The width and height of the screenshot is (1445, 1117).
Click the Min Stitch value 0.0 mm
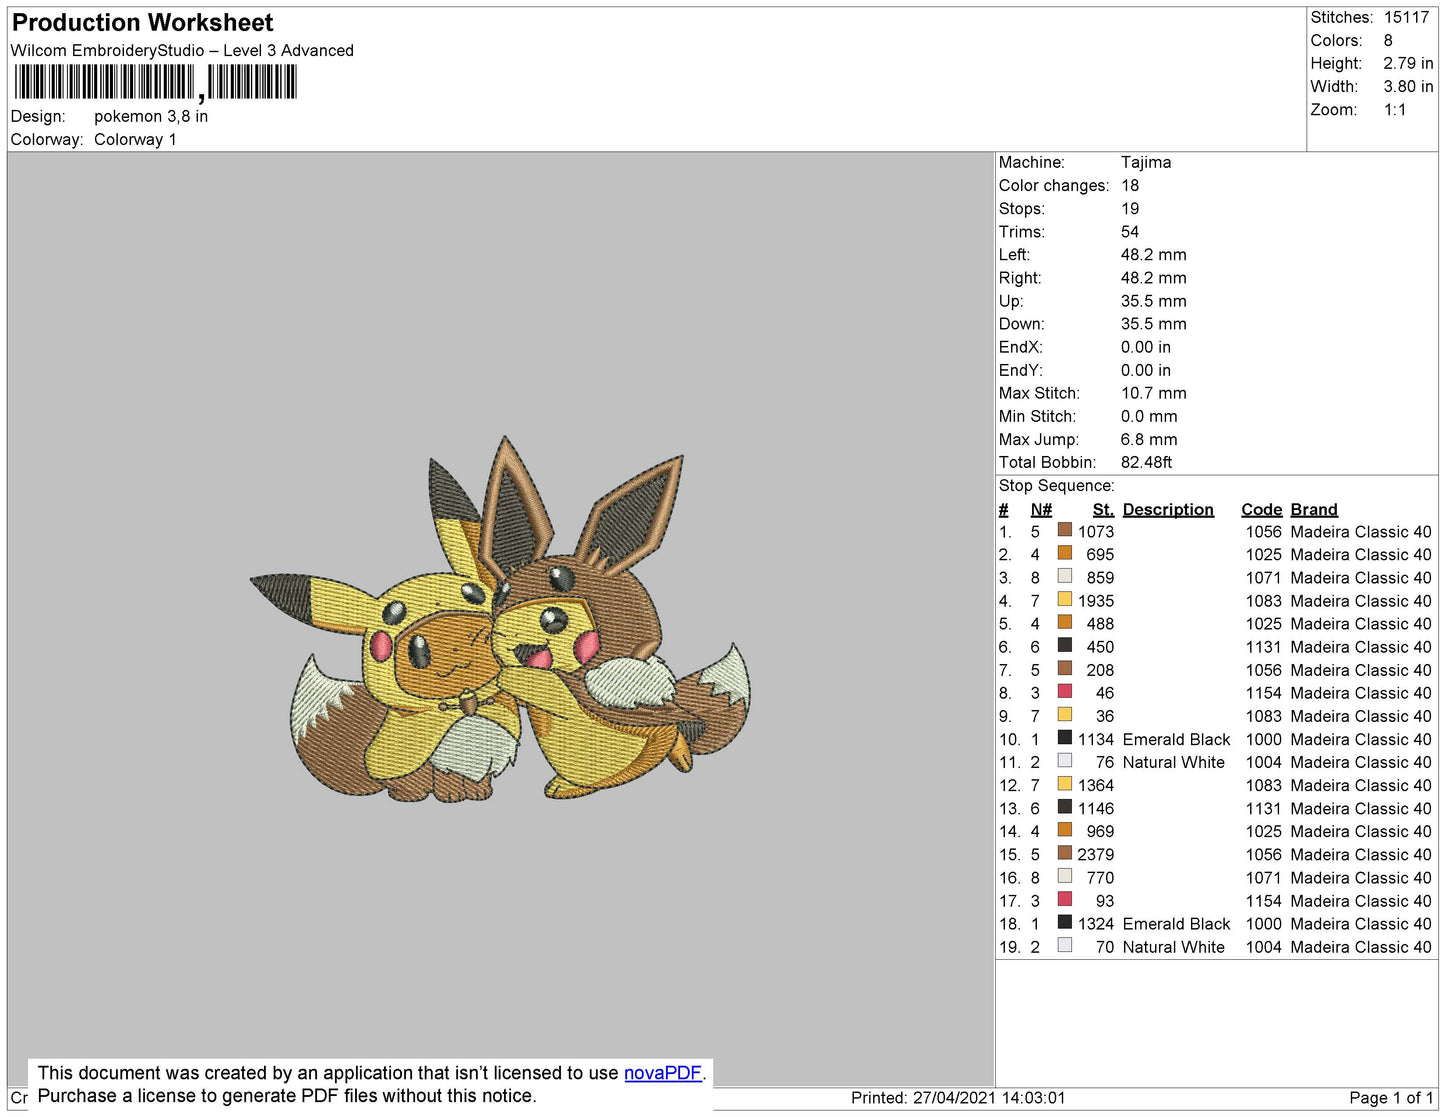click(1149, 416)
